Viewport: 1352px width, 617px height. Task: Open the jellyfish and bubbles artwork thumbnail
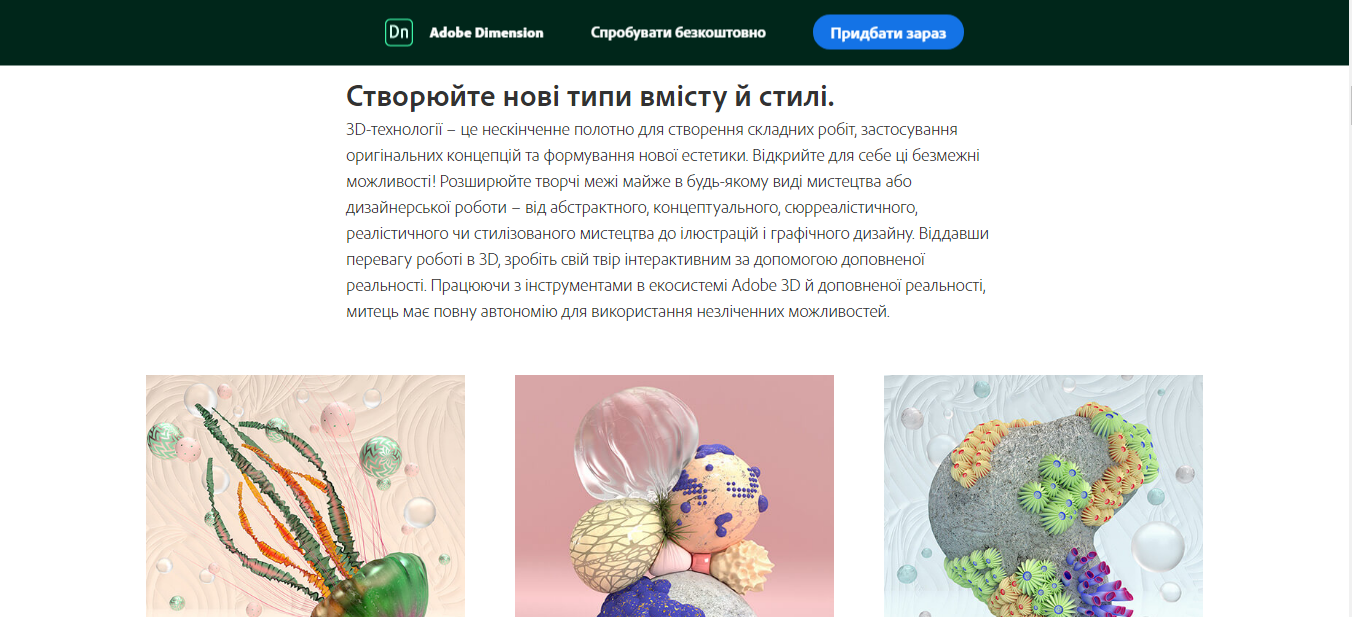[x=305, y=496]
